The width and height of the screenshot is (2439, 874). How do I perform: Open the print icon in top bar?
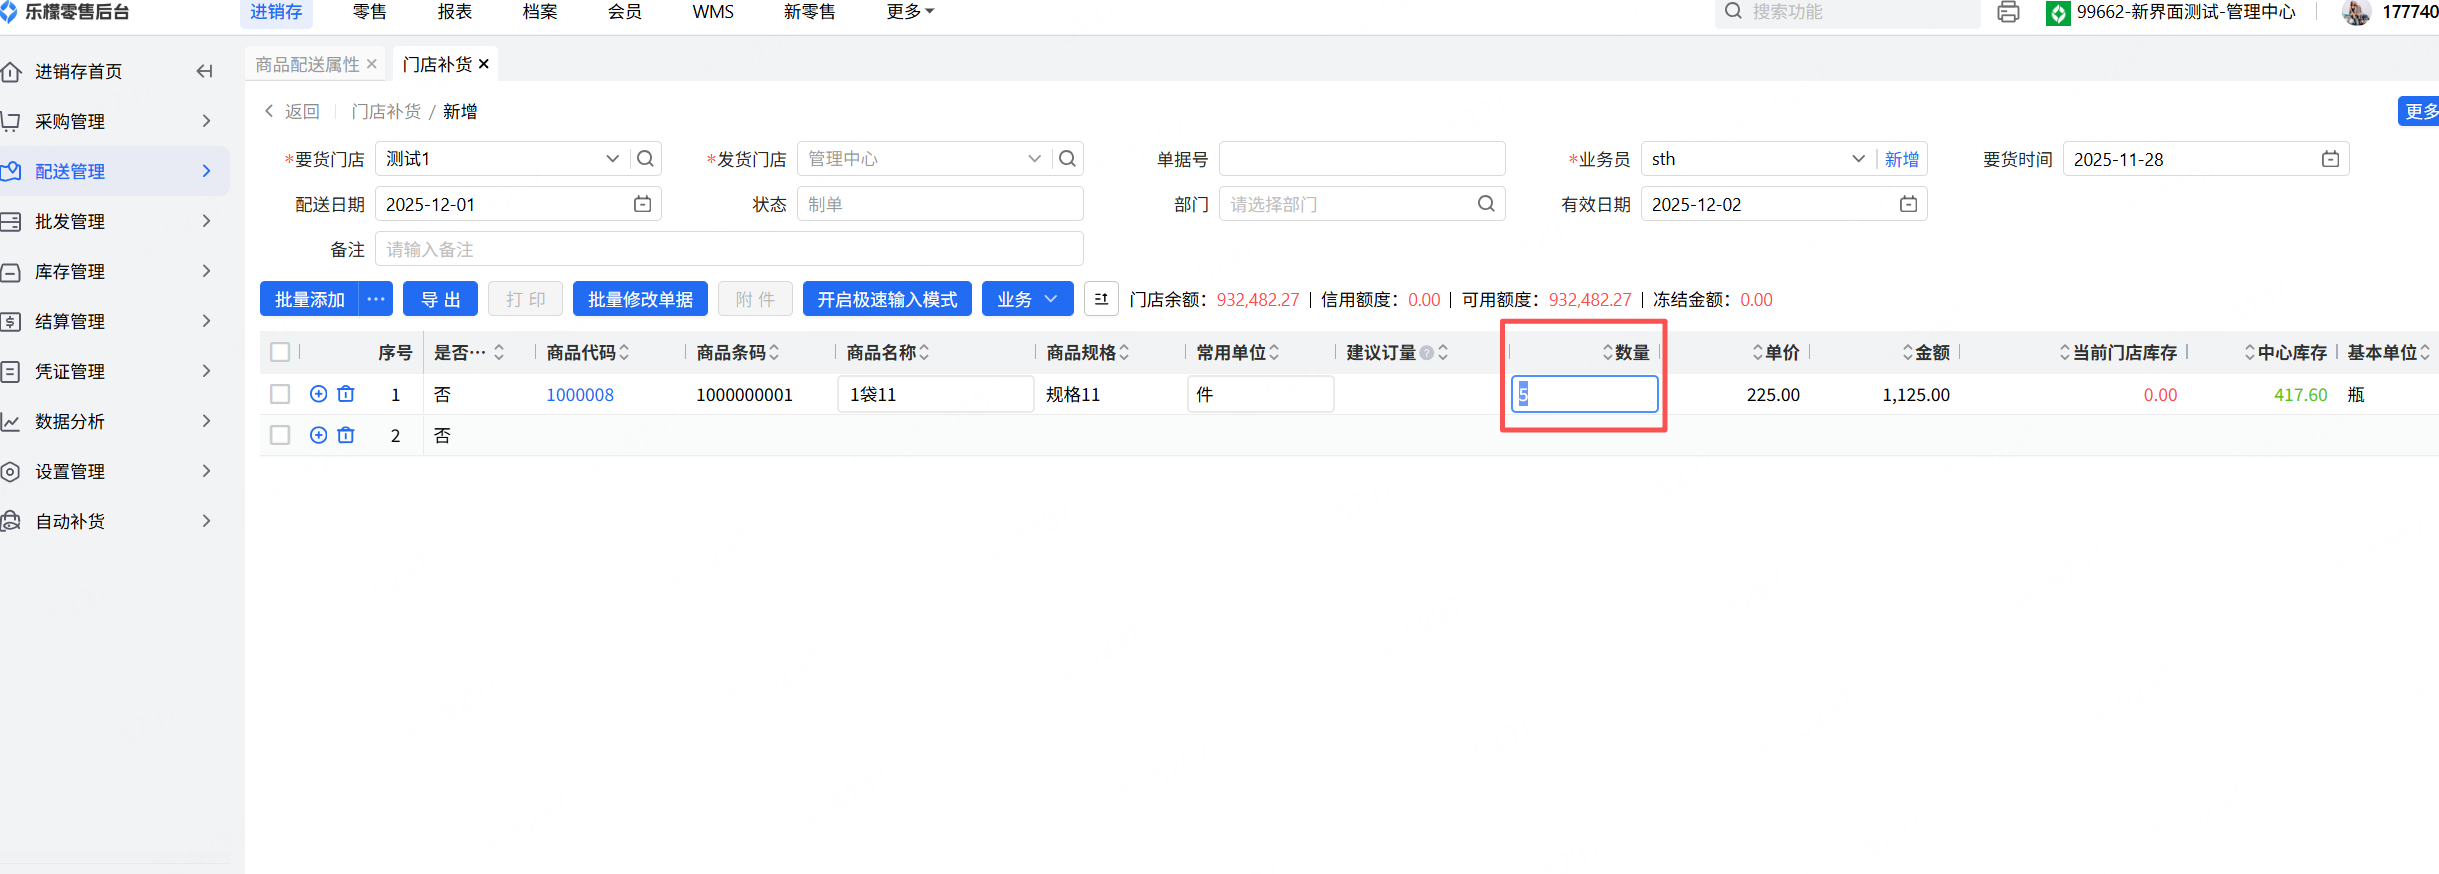pyautogui.click(x=2008, y=12)
